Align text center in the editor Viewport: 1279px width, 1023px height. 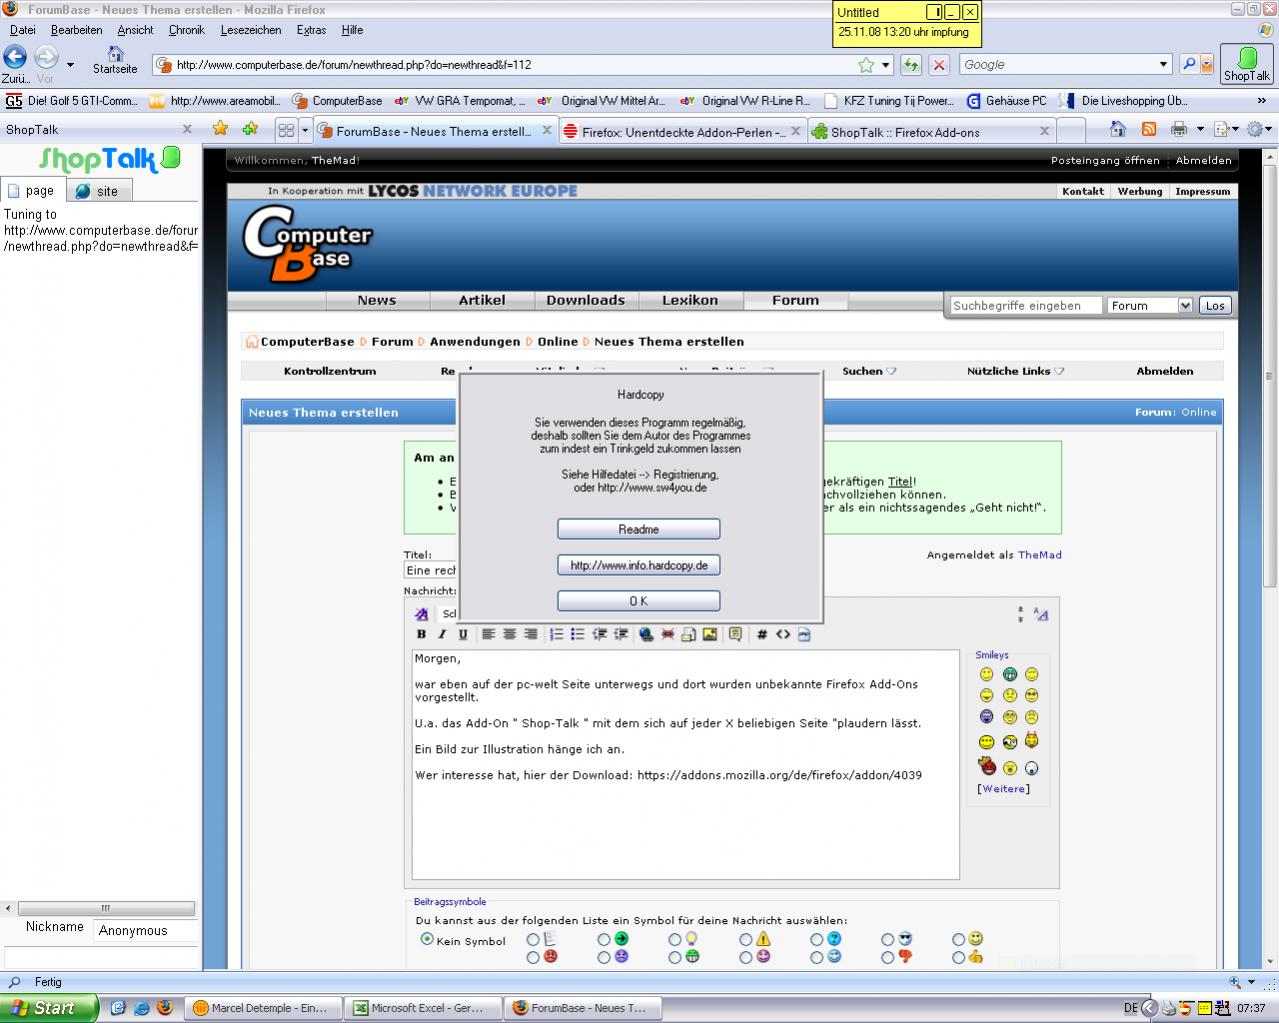click(x=509, y=634)
